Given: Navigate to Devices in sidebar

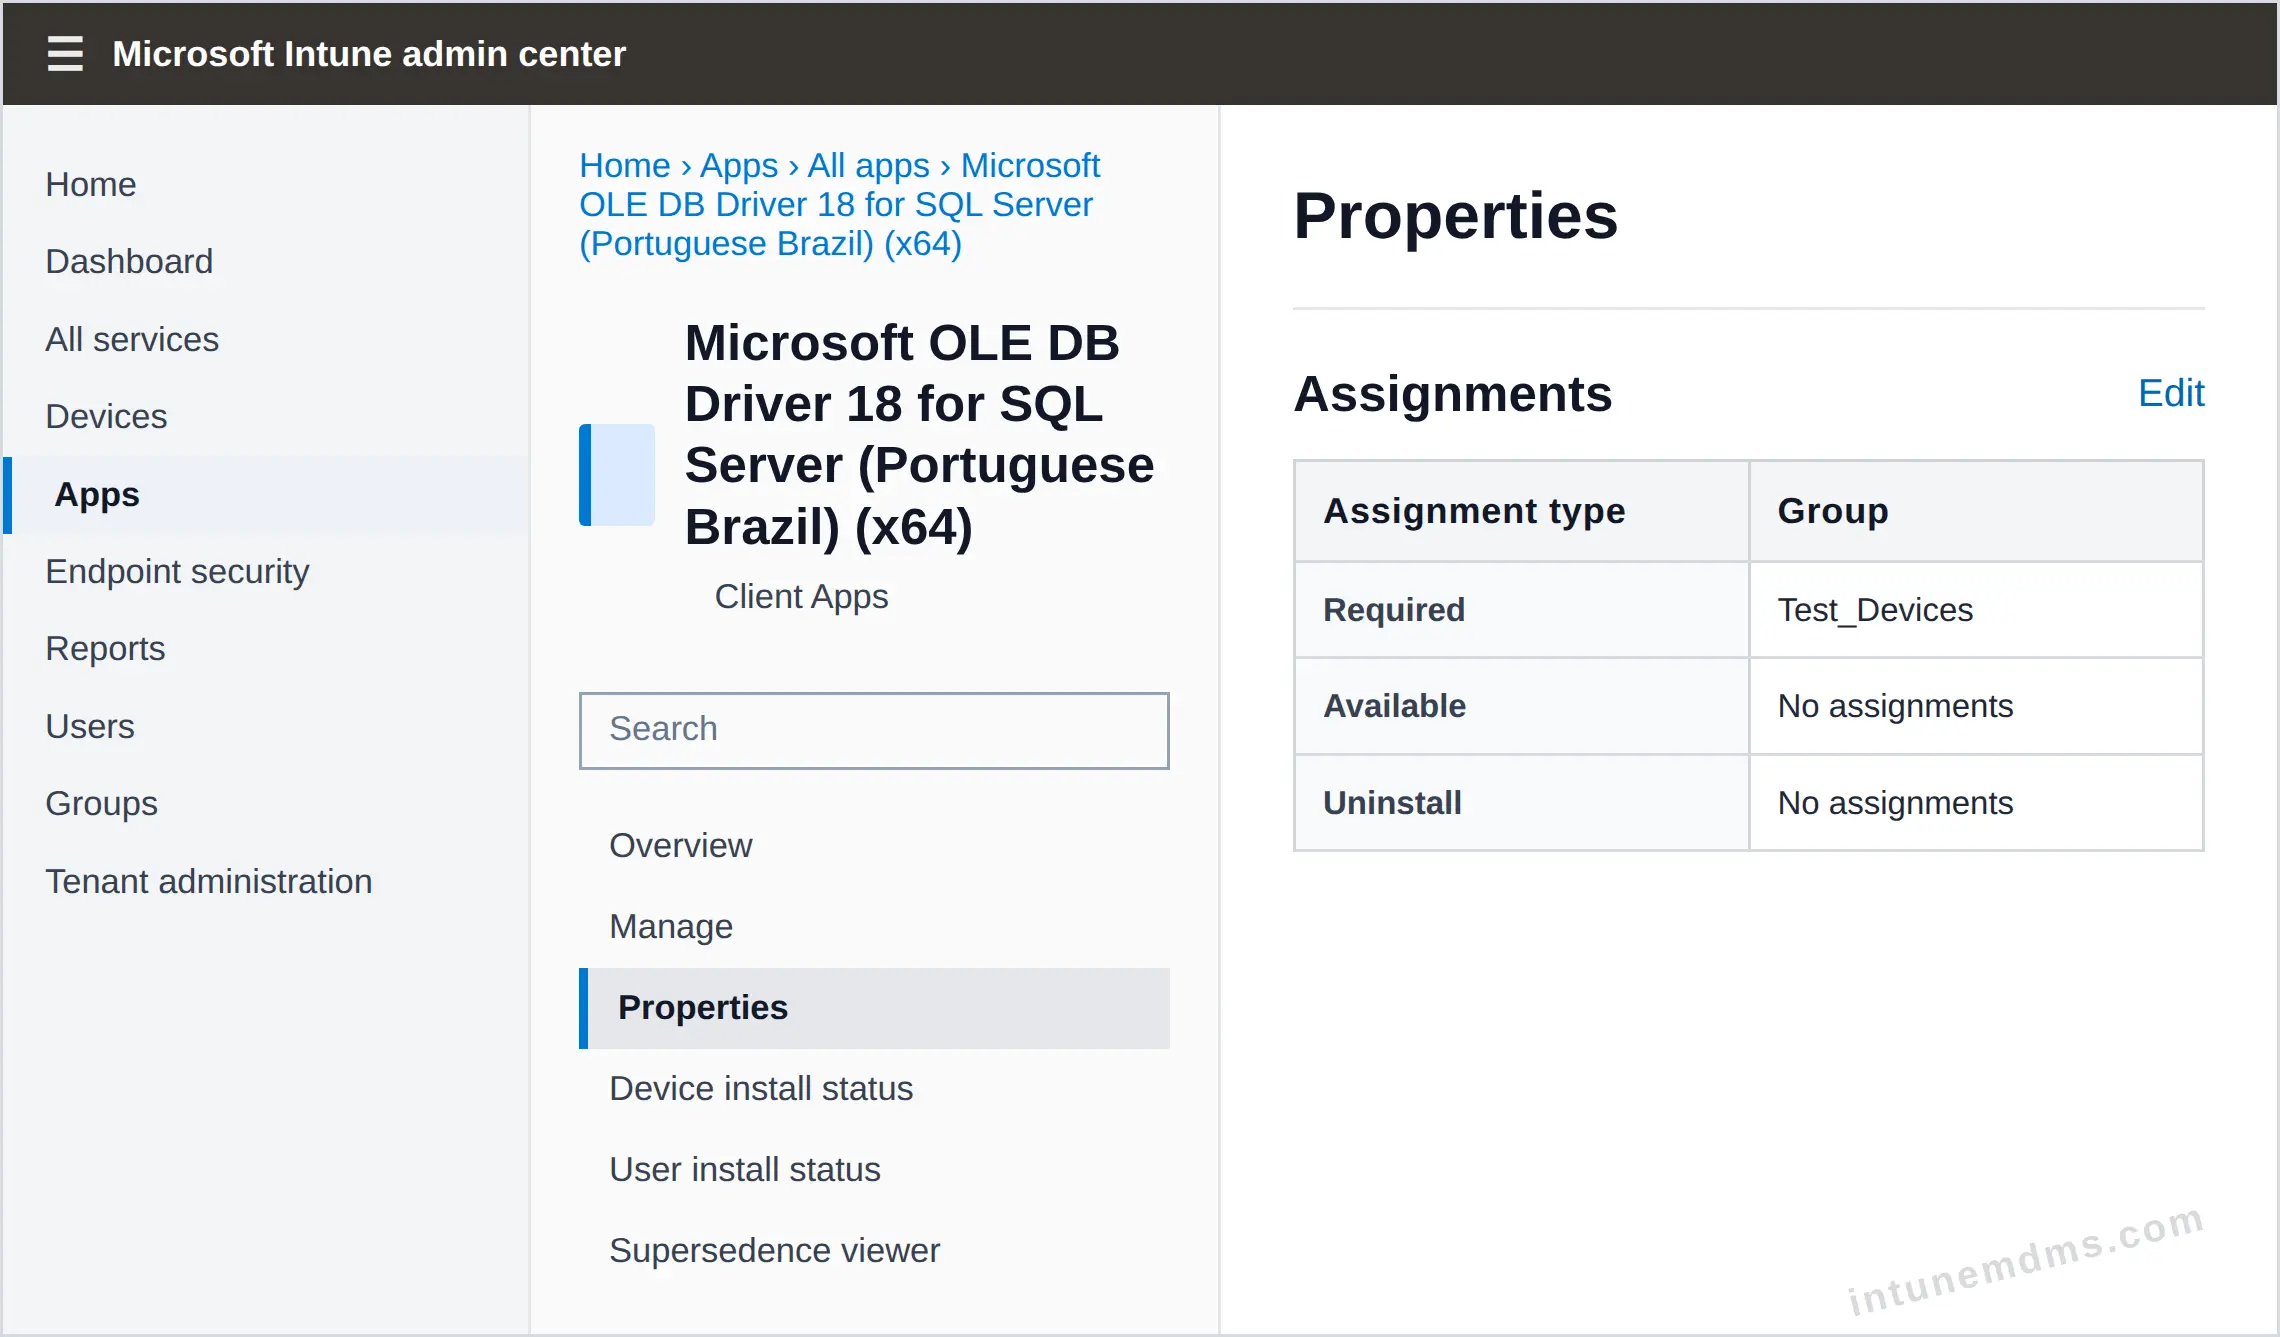Looking at the screenshot, I should click(106, 417).
